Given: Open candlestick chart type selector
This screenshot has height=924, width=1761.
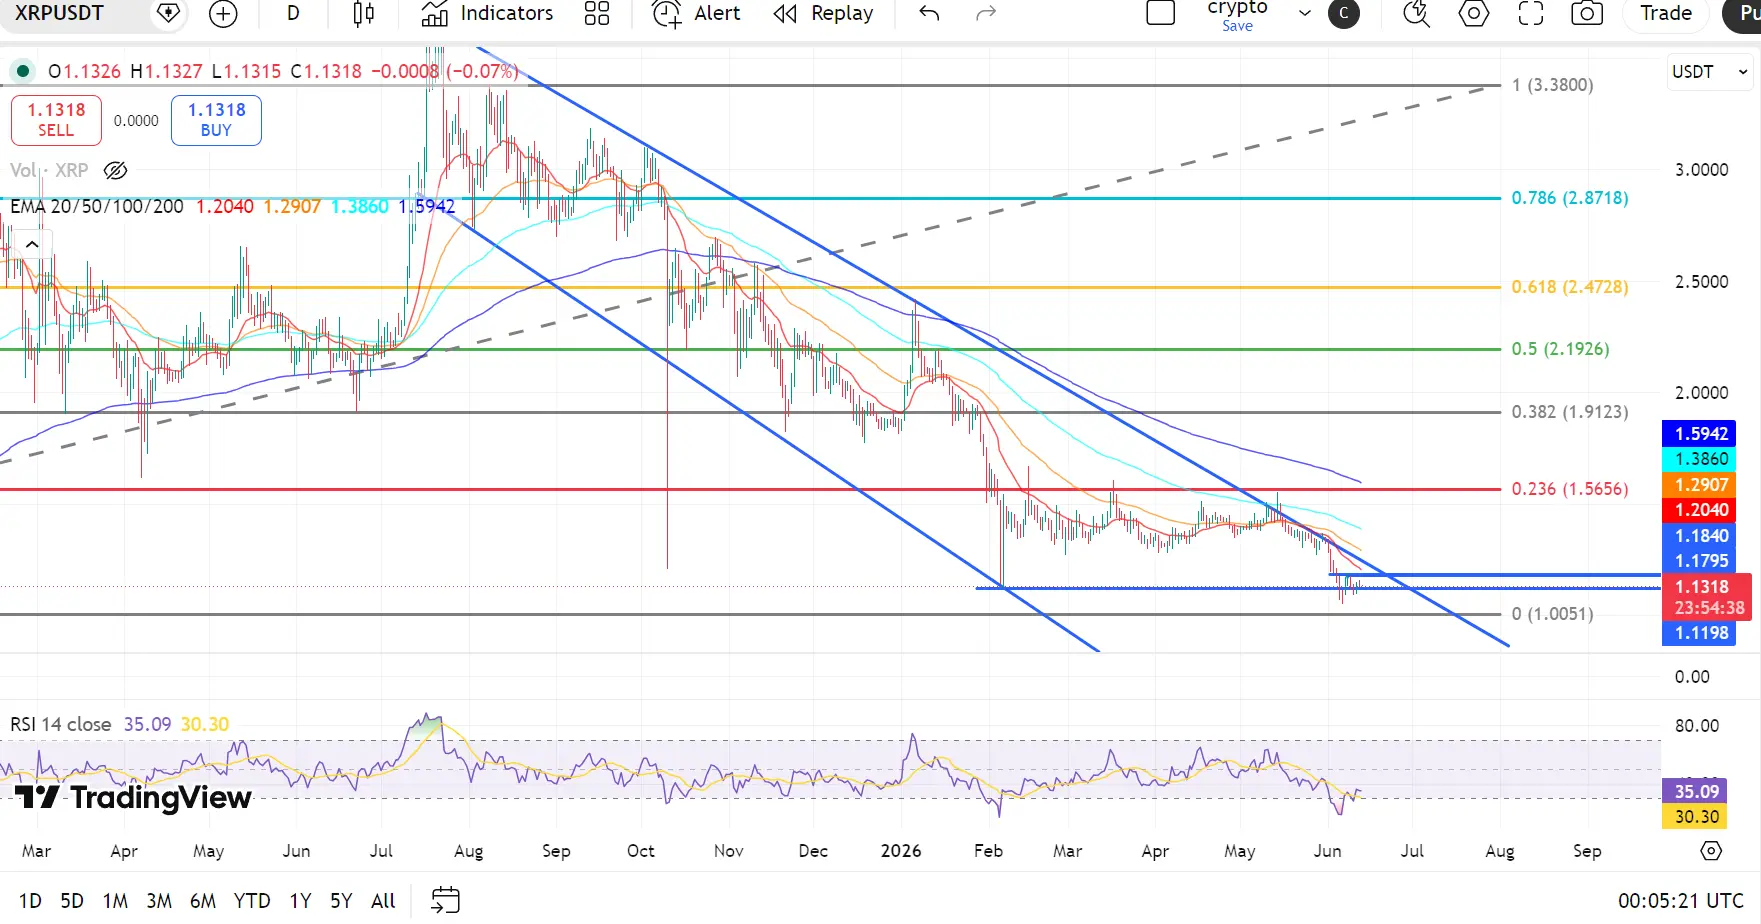Looking at the screenshot, I should [364, 13].
